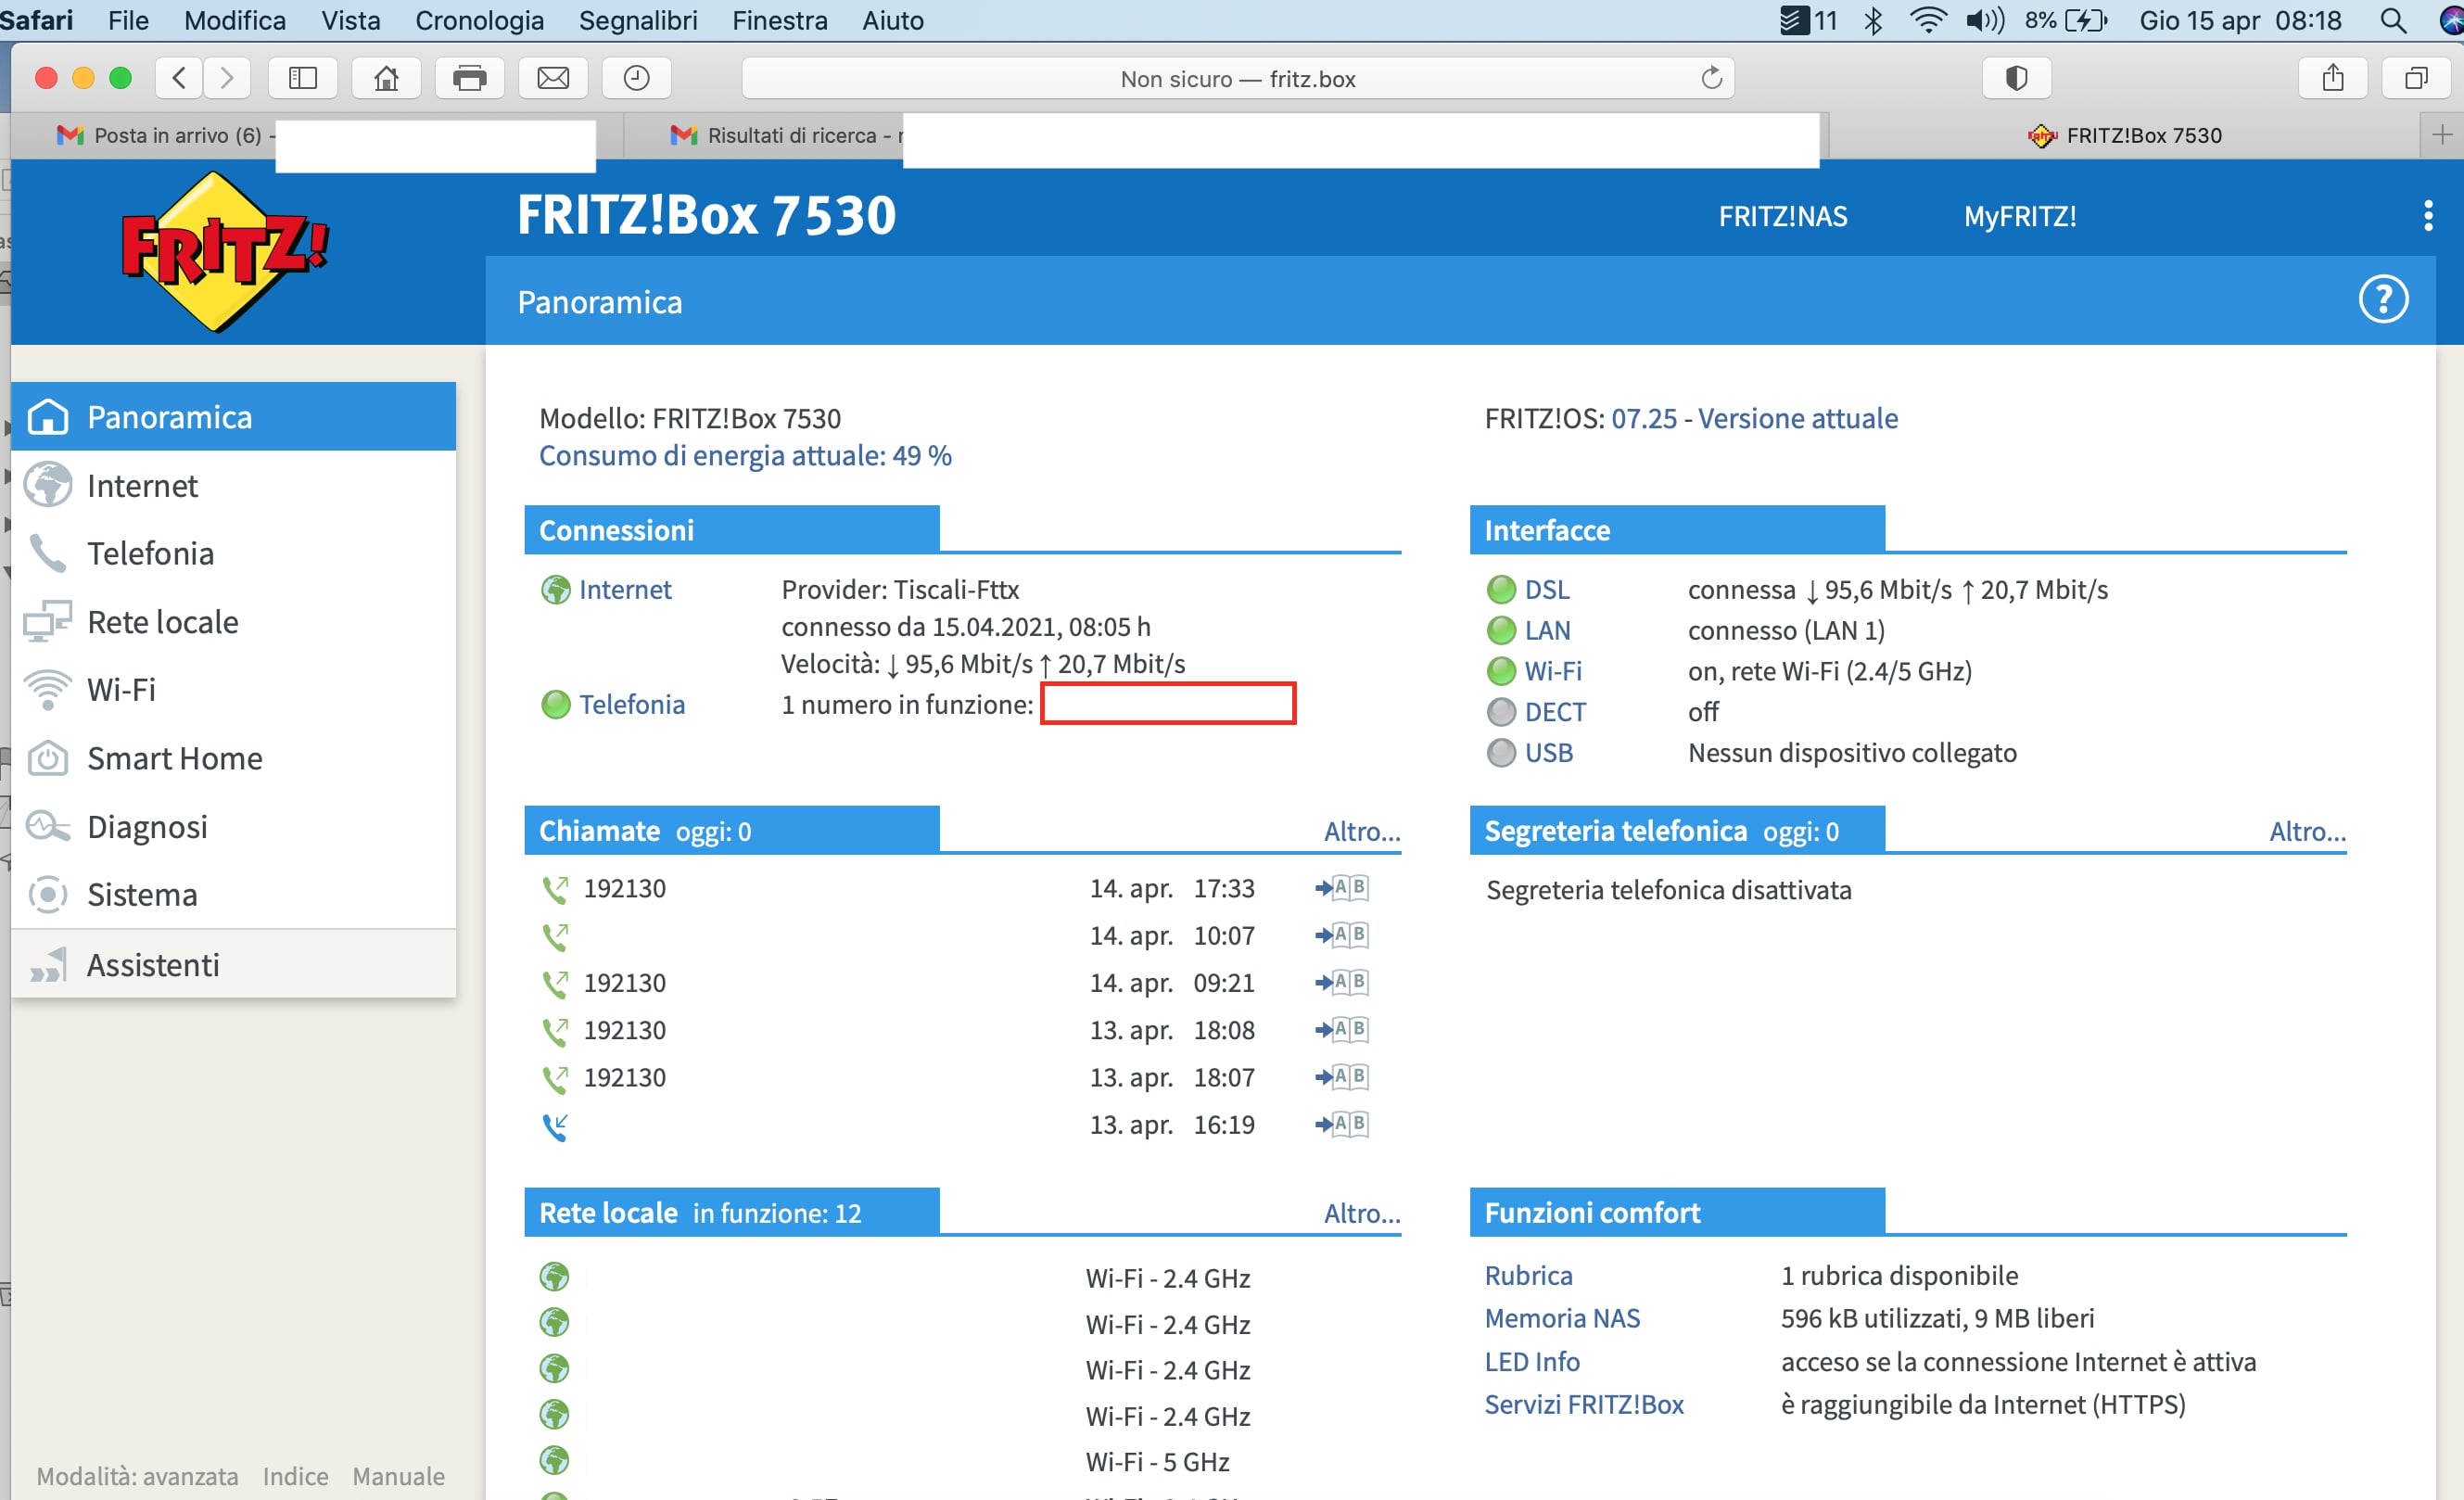This screenshot has height=1500, width=2464.
Task: Click phonebook icon for 14. apr. 10:07 call
Action: pyautogui.click(x=1342, y=935)
